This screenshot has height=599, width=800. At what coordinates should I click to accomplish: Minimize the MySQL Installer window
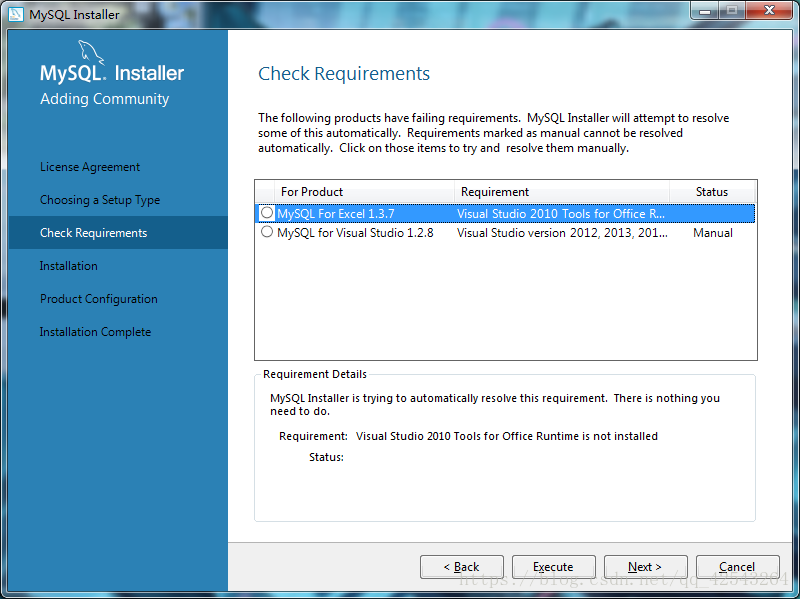coord(705,11)
